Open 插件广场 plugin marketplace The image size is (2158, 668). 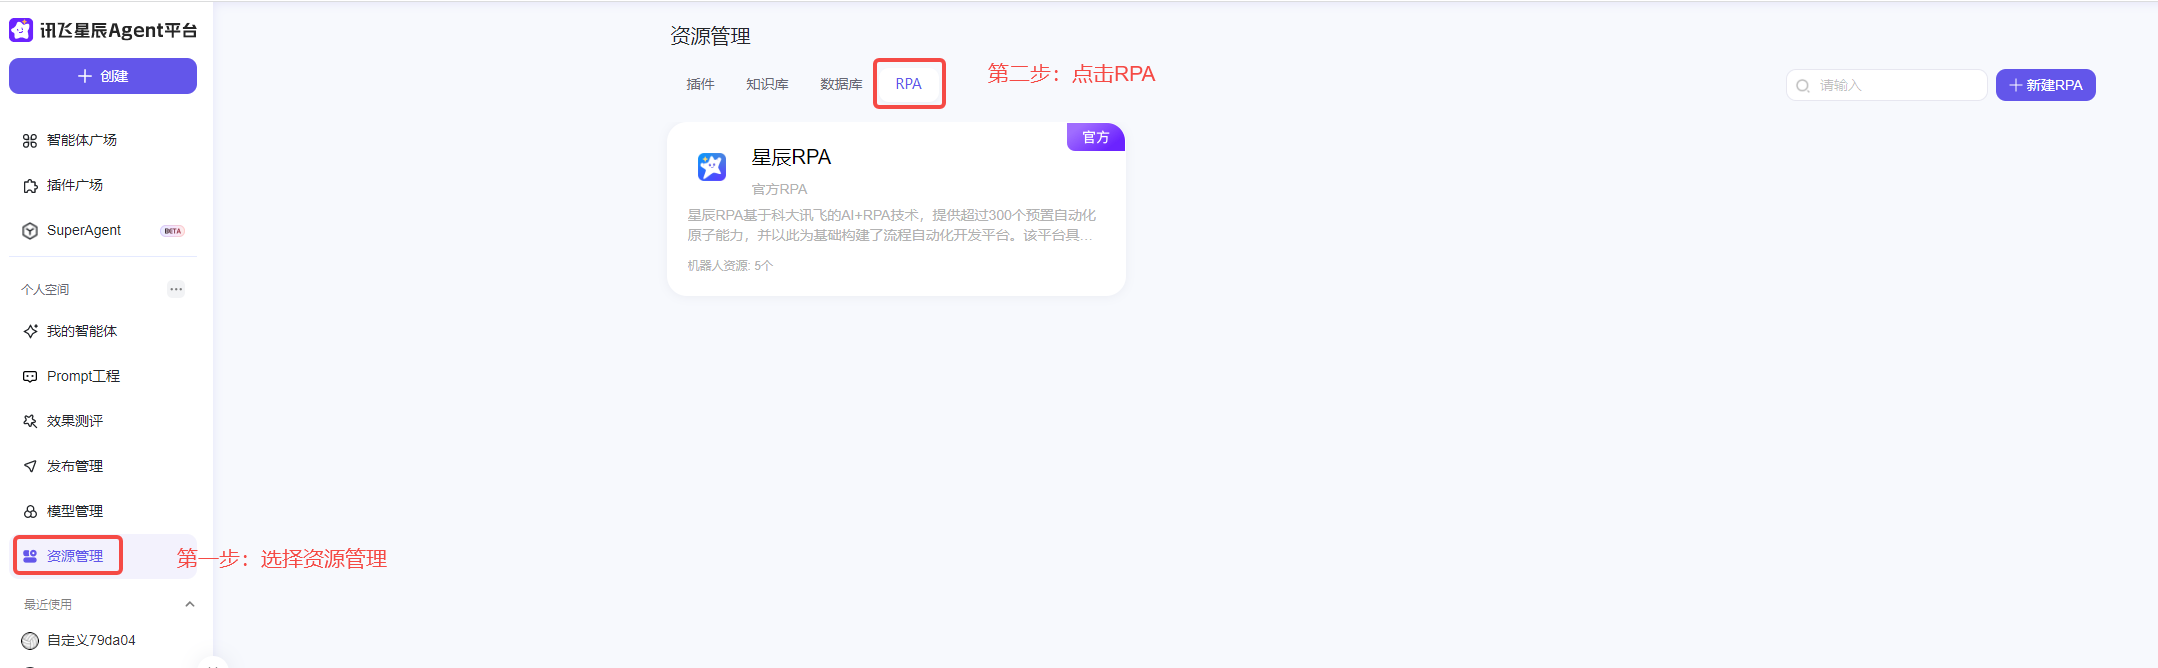click(75, 185)
